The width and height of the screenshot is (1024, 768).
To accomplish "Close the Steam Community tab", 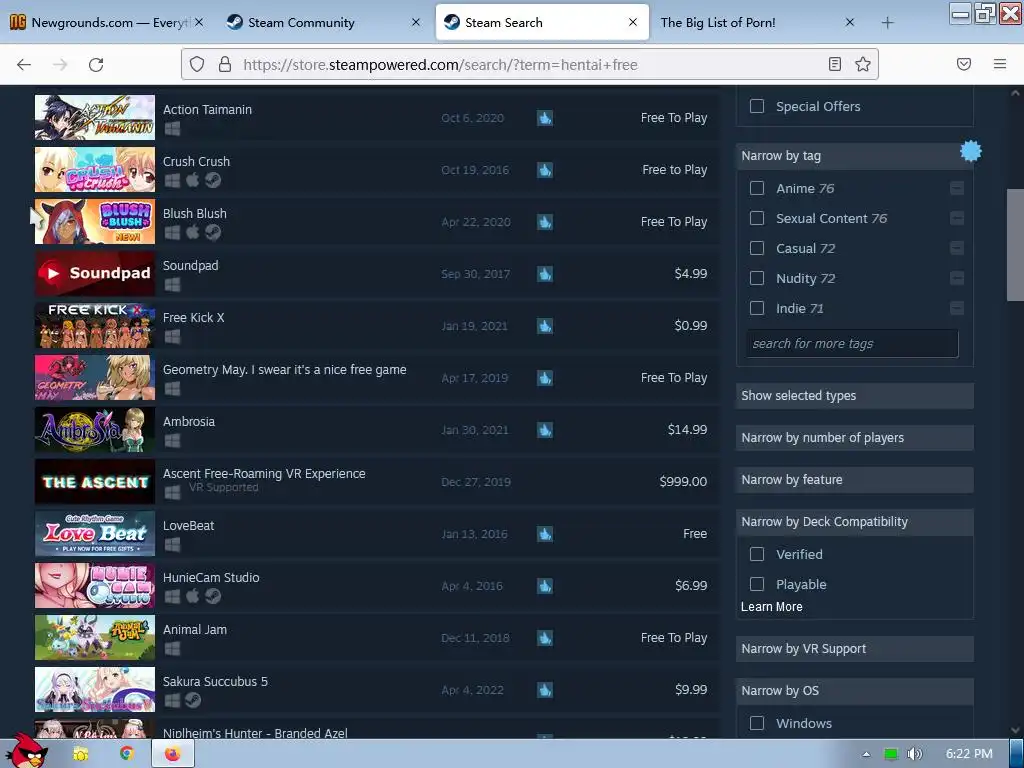I will (416, 22).
